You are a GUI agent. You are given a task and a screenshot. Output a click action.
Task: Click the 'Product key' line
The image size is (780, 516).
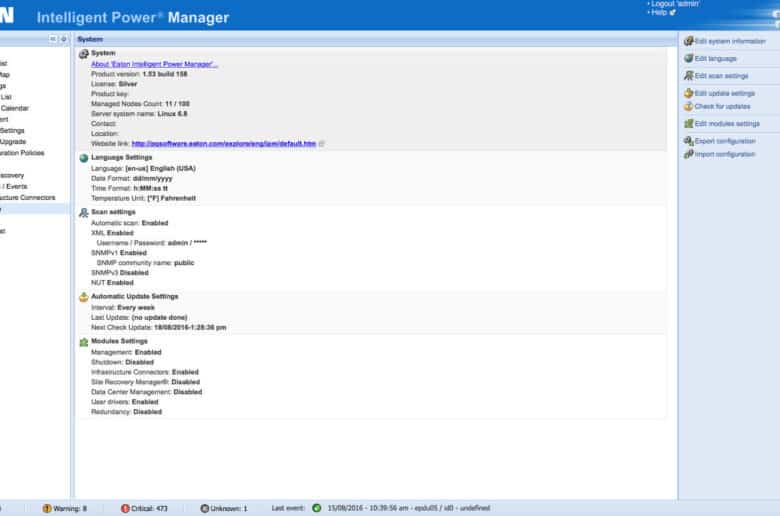[x=109, y=94]
